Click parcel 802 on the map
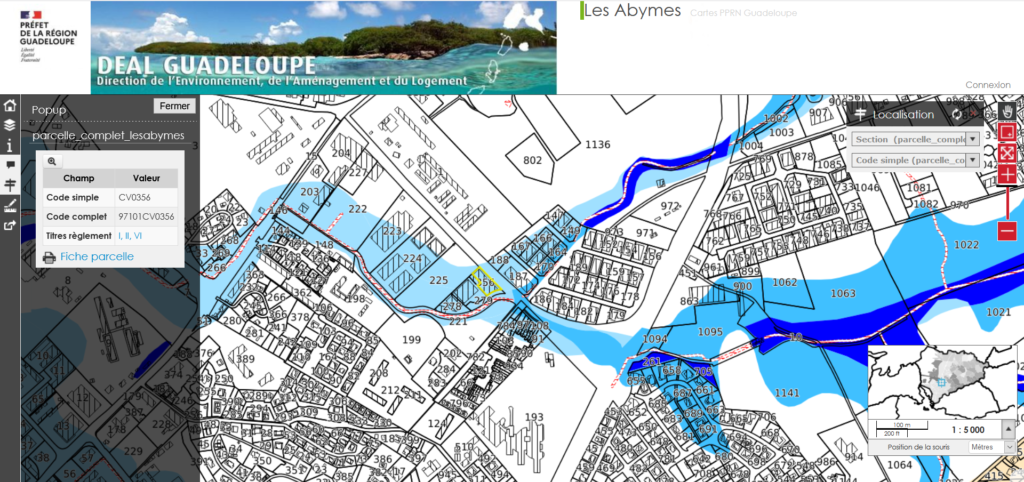This screenshot has height=482, width=1024. click(x=533, y=160)
